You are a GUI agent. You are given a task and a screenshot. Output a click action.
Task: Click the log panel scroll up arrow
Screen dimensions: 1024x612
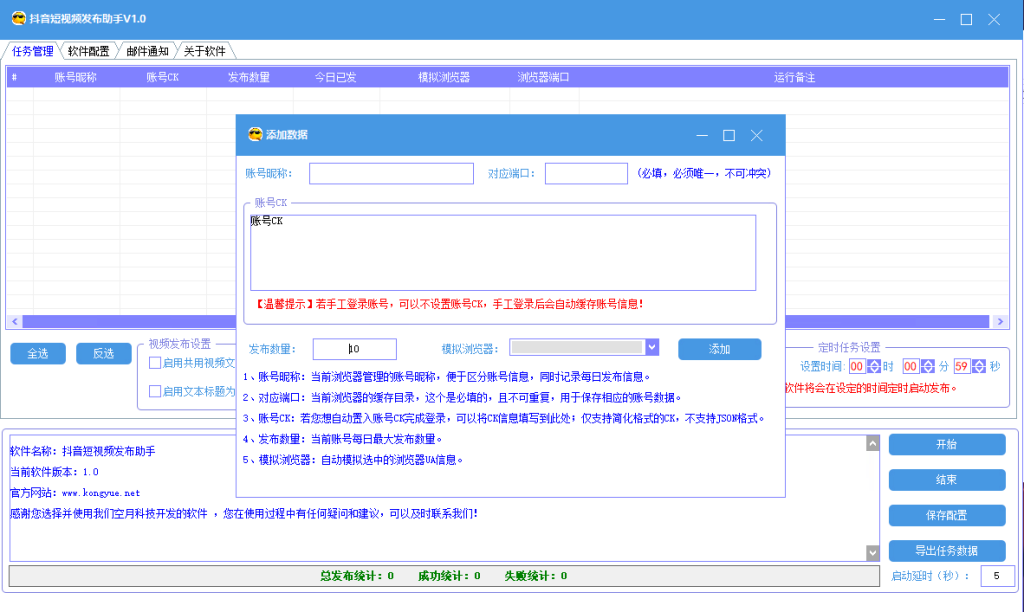click(x=872, y=443)
